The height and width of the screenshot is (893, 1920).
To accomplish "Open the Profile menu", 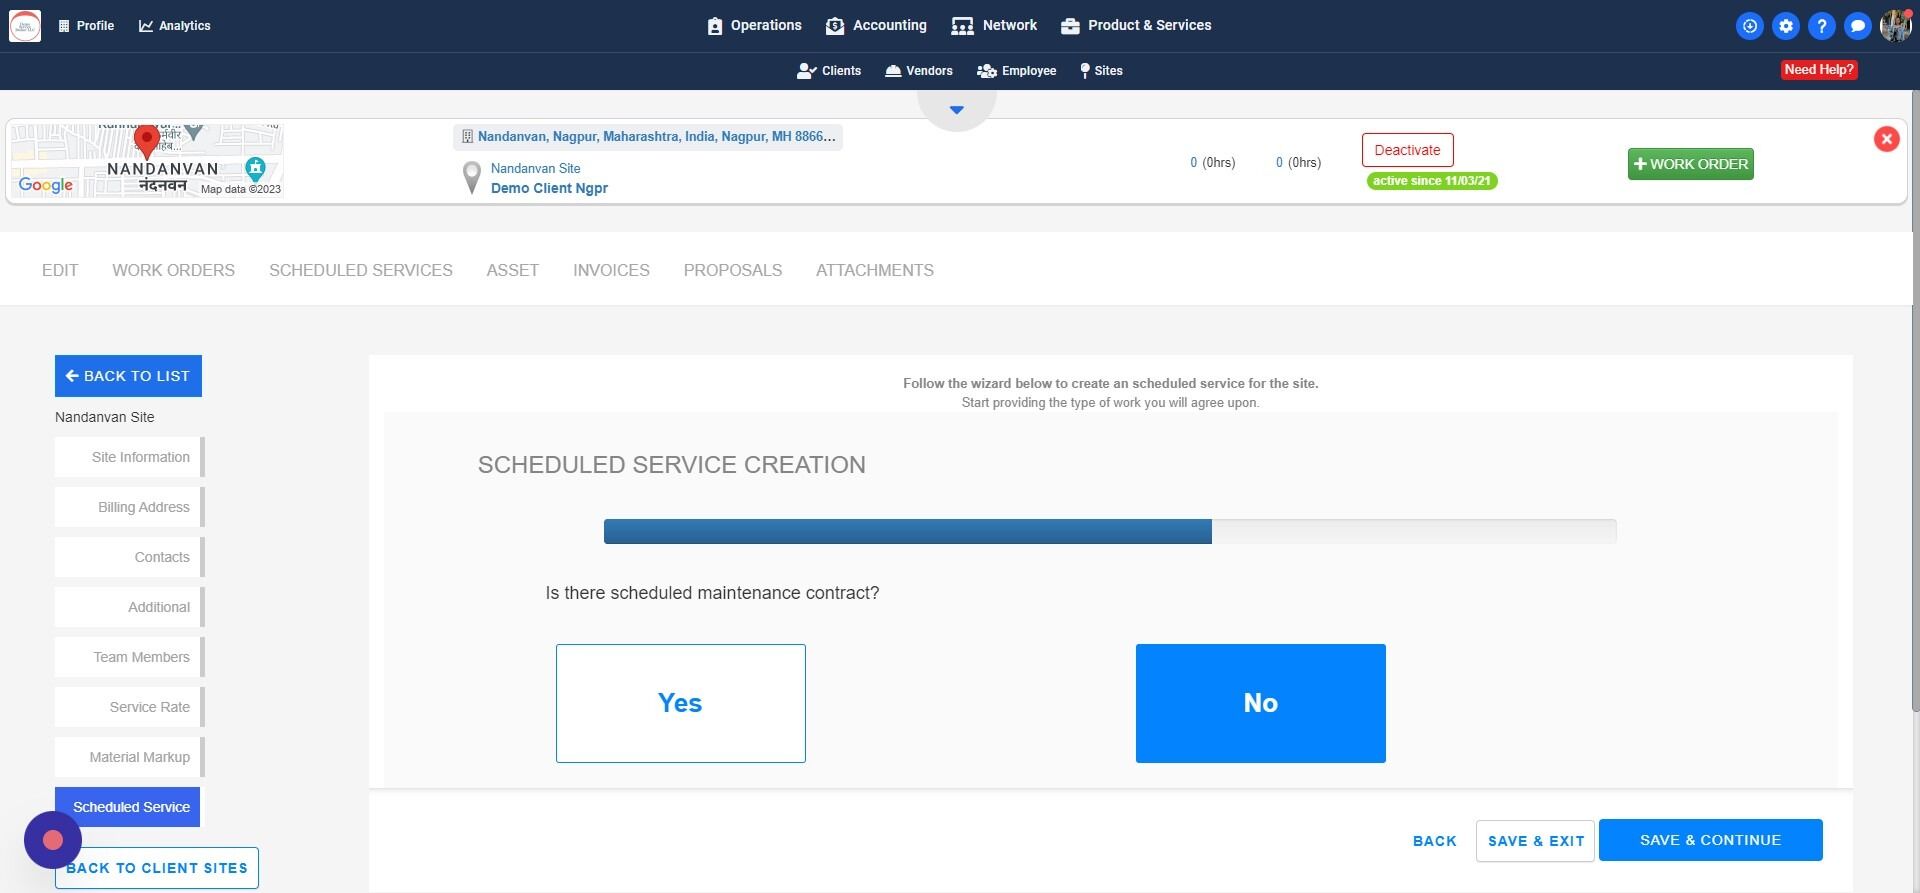I will (86, 26).
